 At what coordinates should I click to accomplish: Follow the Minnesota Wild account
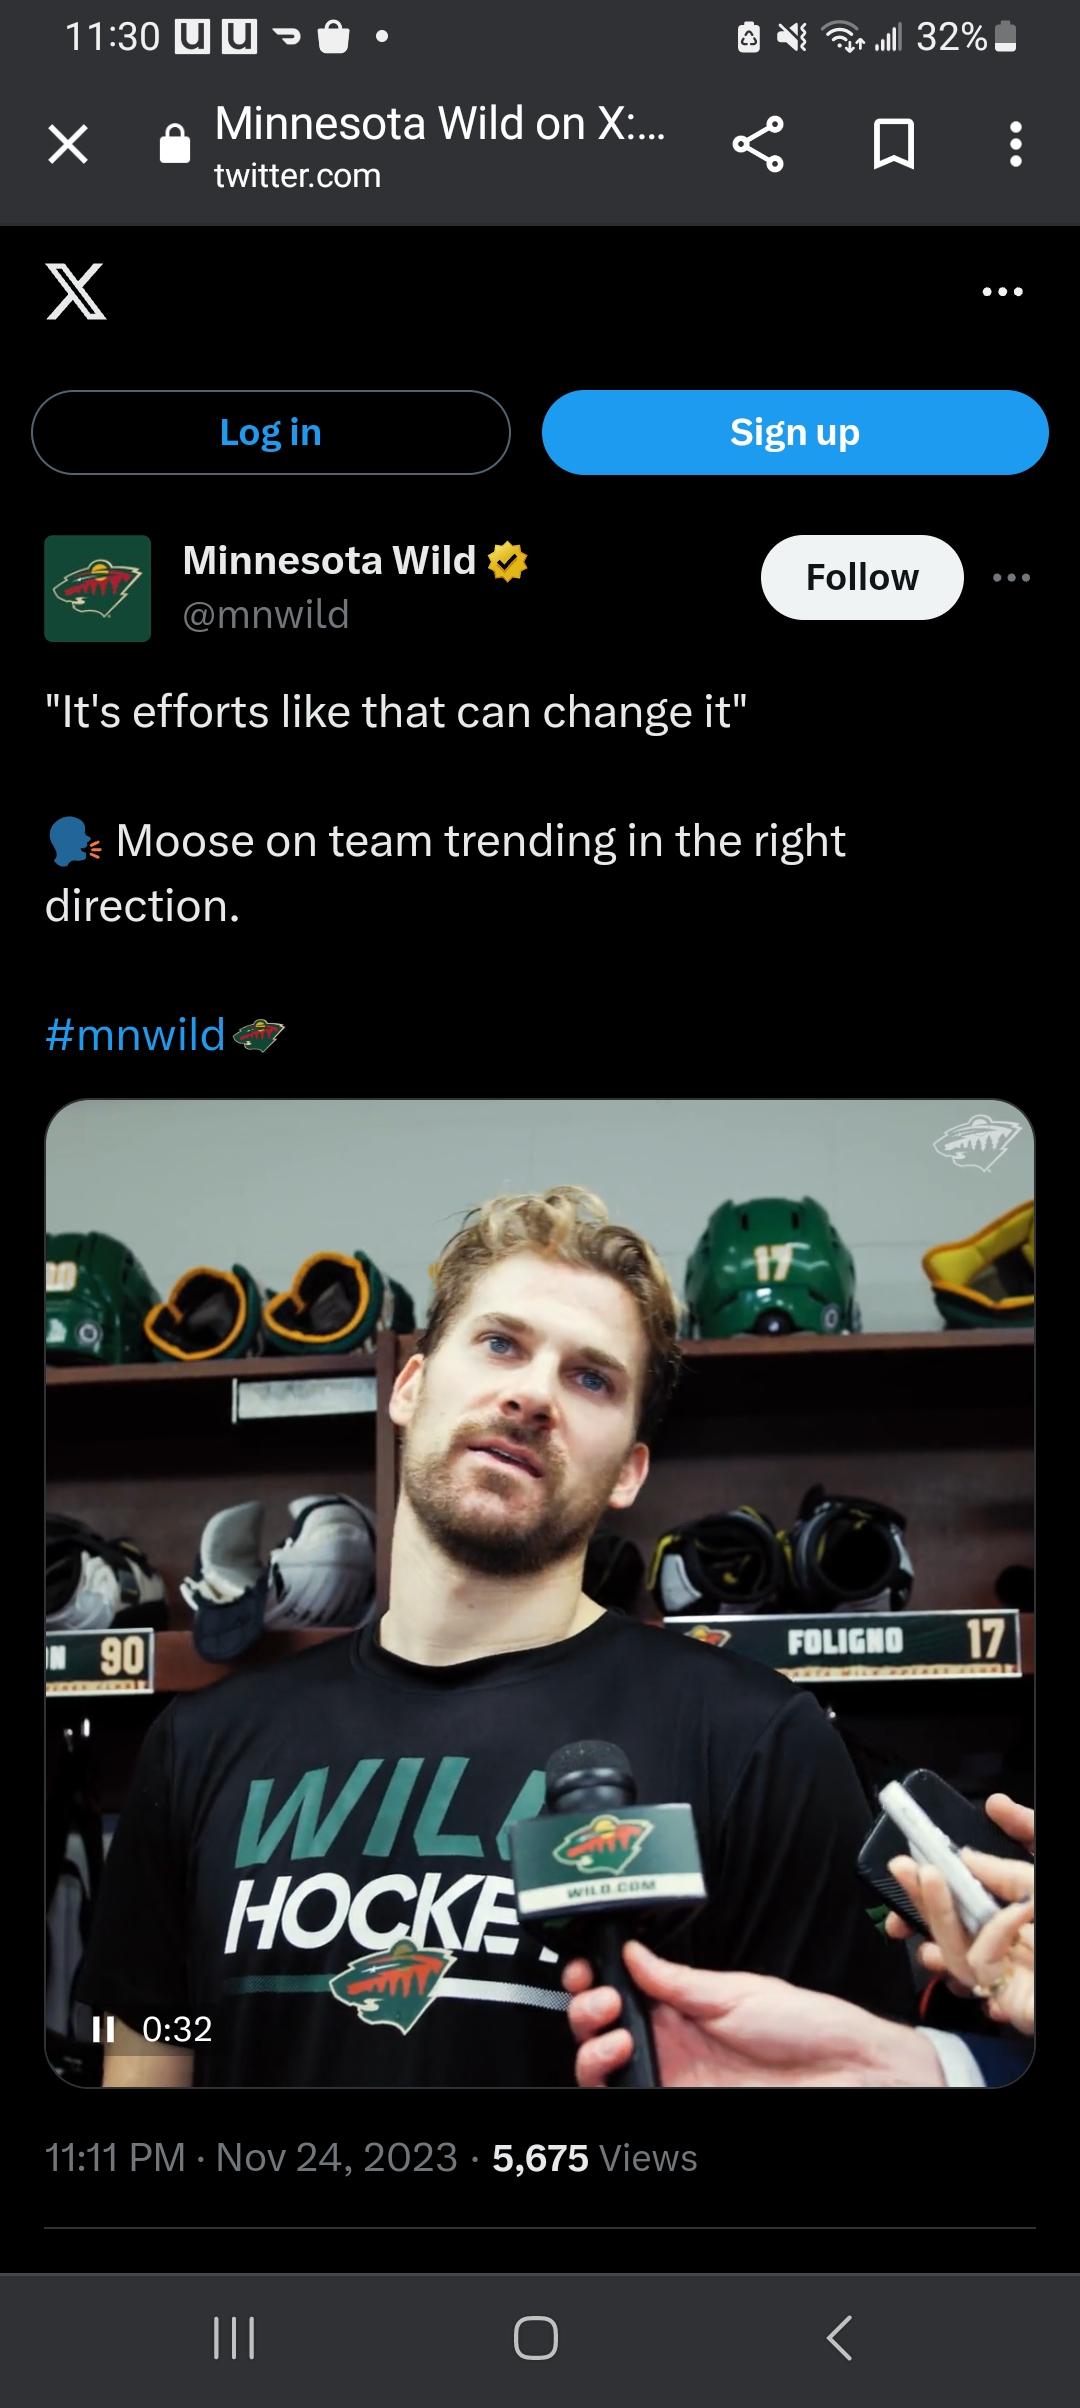point(862,577)
